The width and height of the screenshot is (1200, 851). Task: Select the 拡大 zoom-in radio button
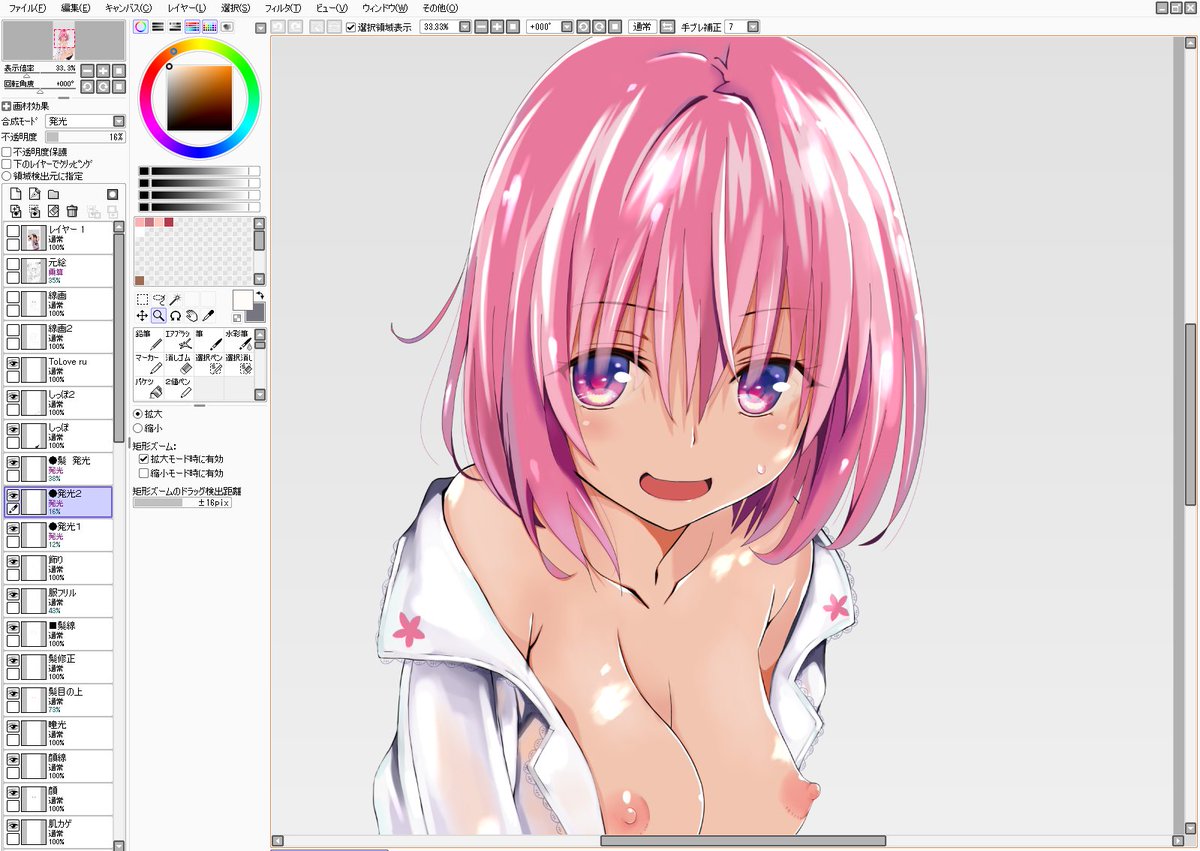(138, 413)
